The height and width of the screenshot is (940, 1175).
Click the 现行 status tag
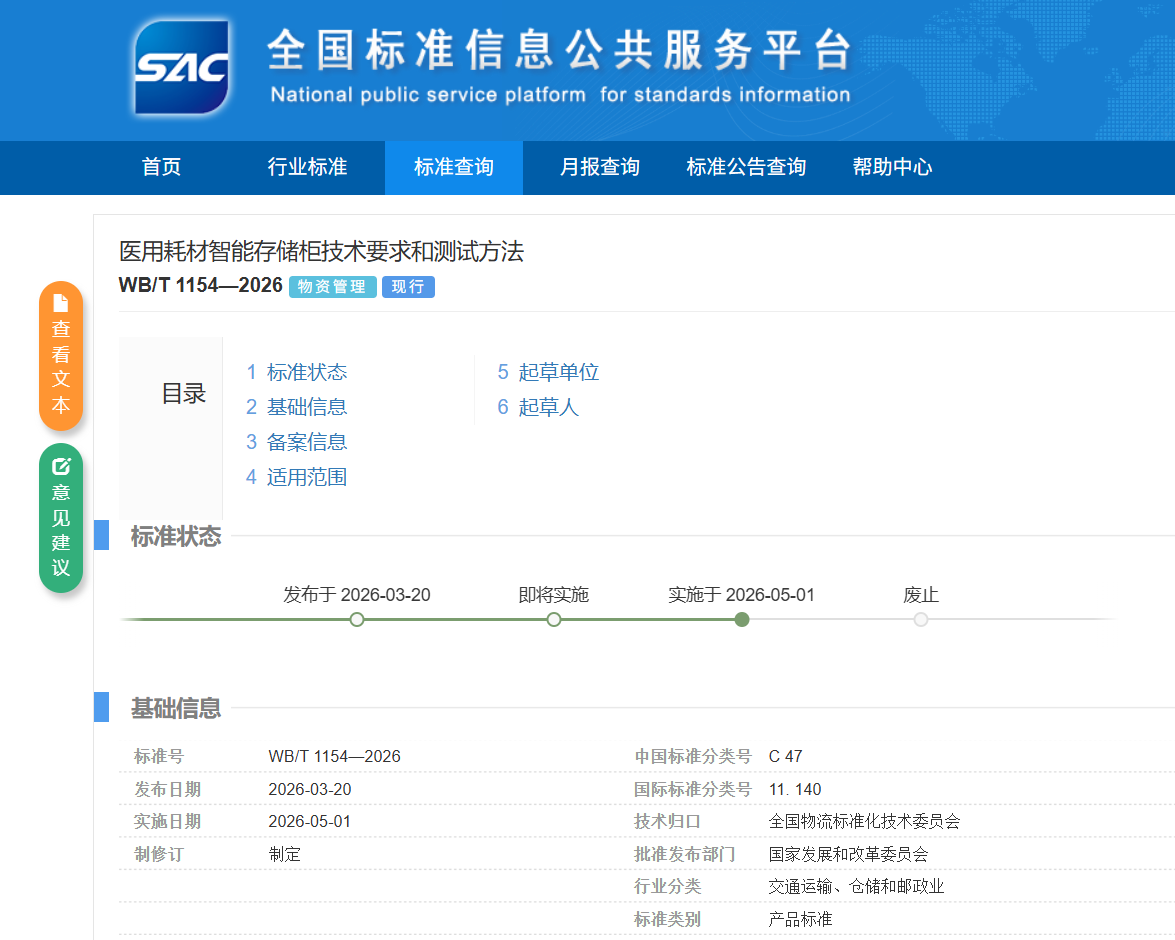(408, 287)
